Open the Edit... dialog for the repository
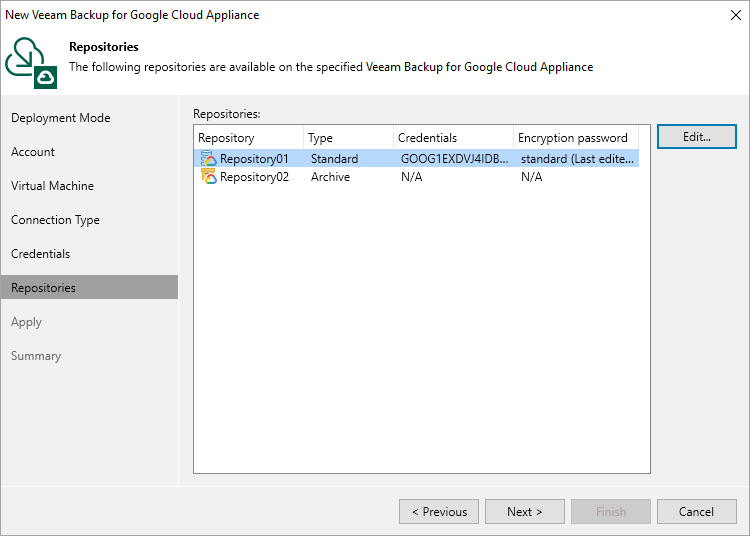Screen dimensions: 750x536 696,137
